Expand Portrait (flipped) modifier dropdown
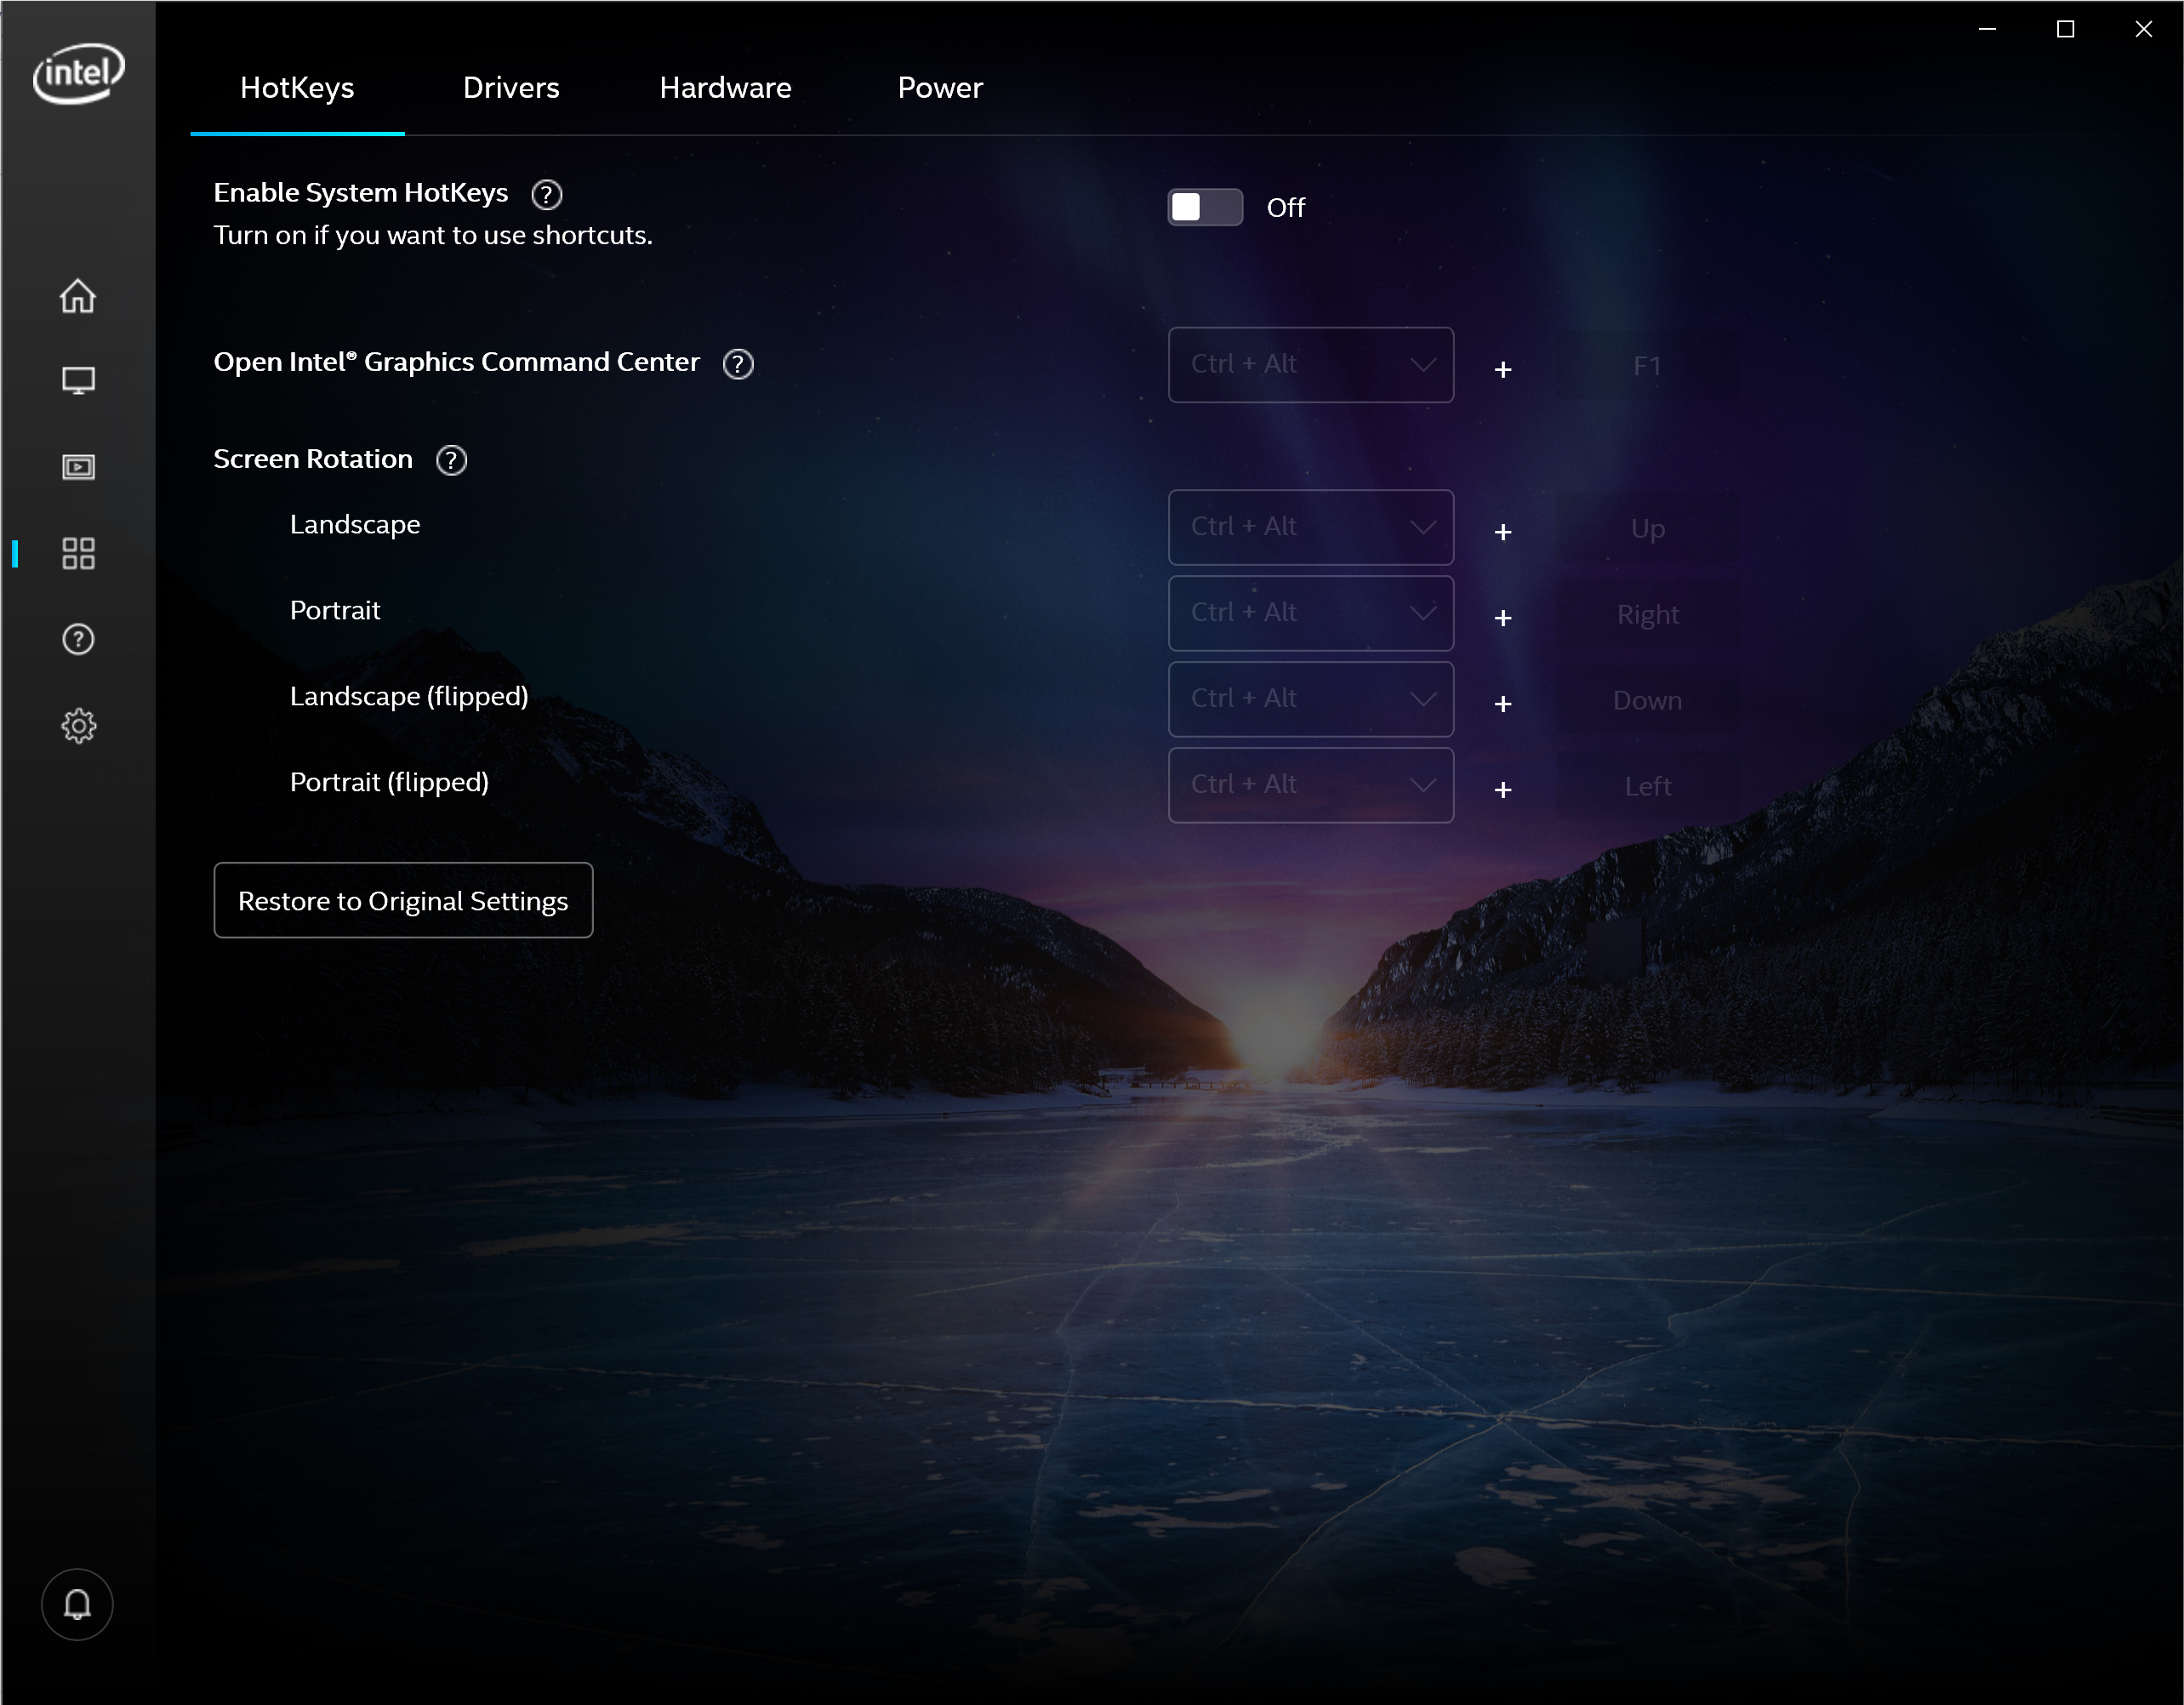The height and width of the screenshot is (1705, 2184). 1310,785
